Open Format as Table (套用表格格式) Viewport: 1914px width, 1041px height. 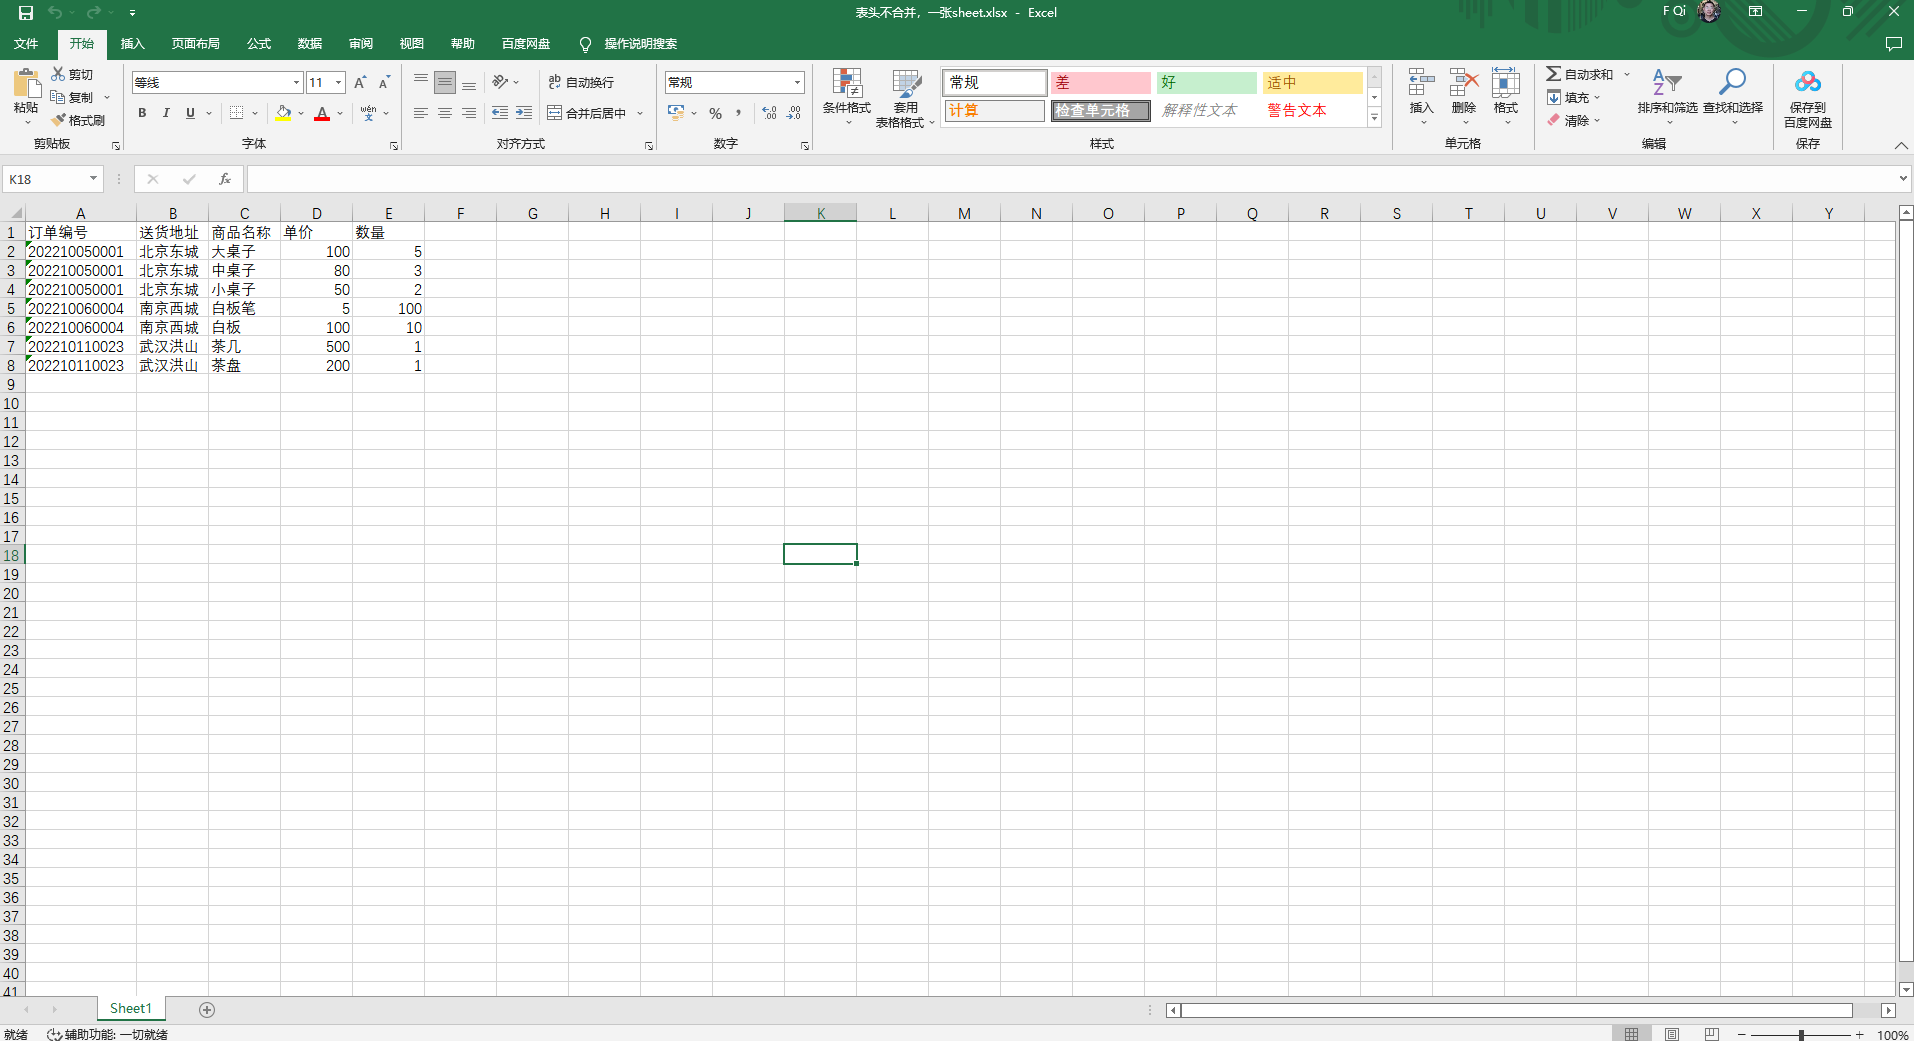905,98
